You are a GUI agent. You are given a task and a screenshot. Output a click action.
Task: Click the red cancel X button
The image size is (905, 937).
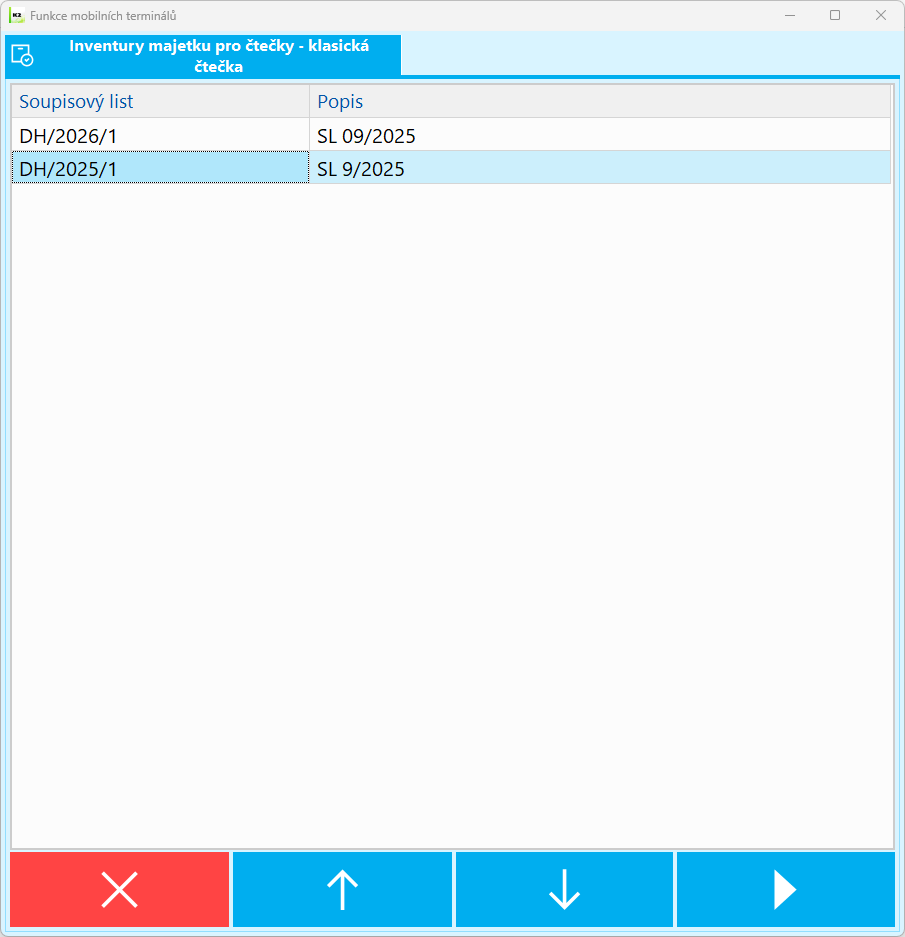(120, 889)
